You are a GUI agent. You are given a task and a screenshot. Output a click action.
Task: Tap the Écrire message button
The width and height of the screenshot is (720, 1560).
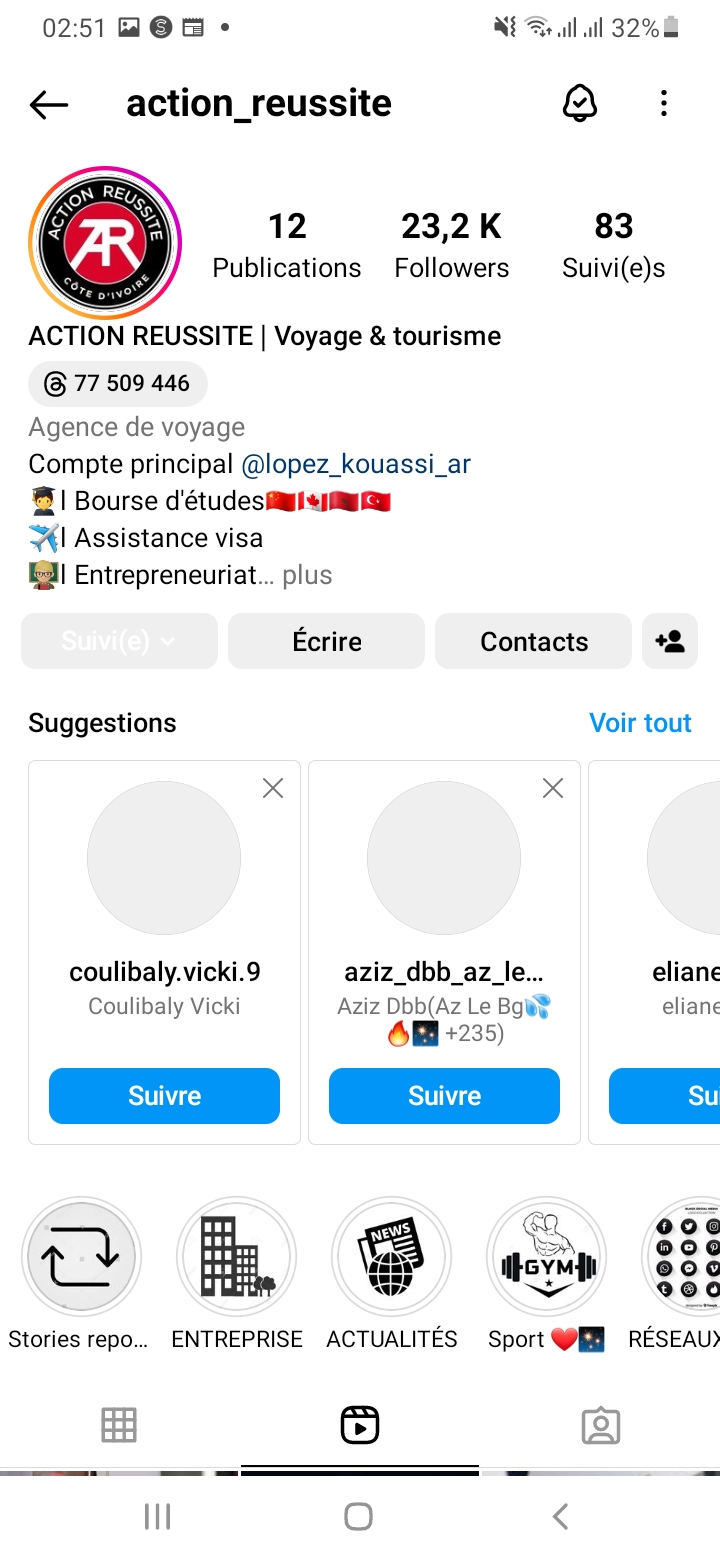coord(327,641)
